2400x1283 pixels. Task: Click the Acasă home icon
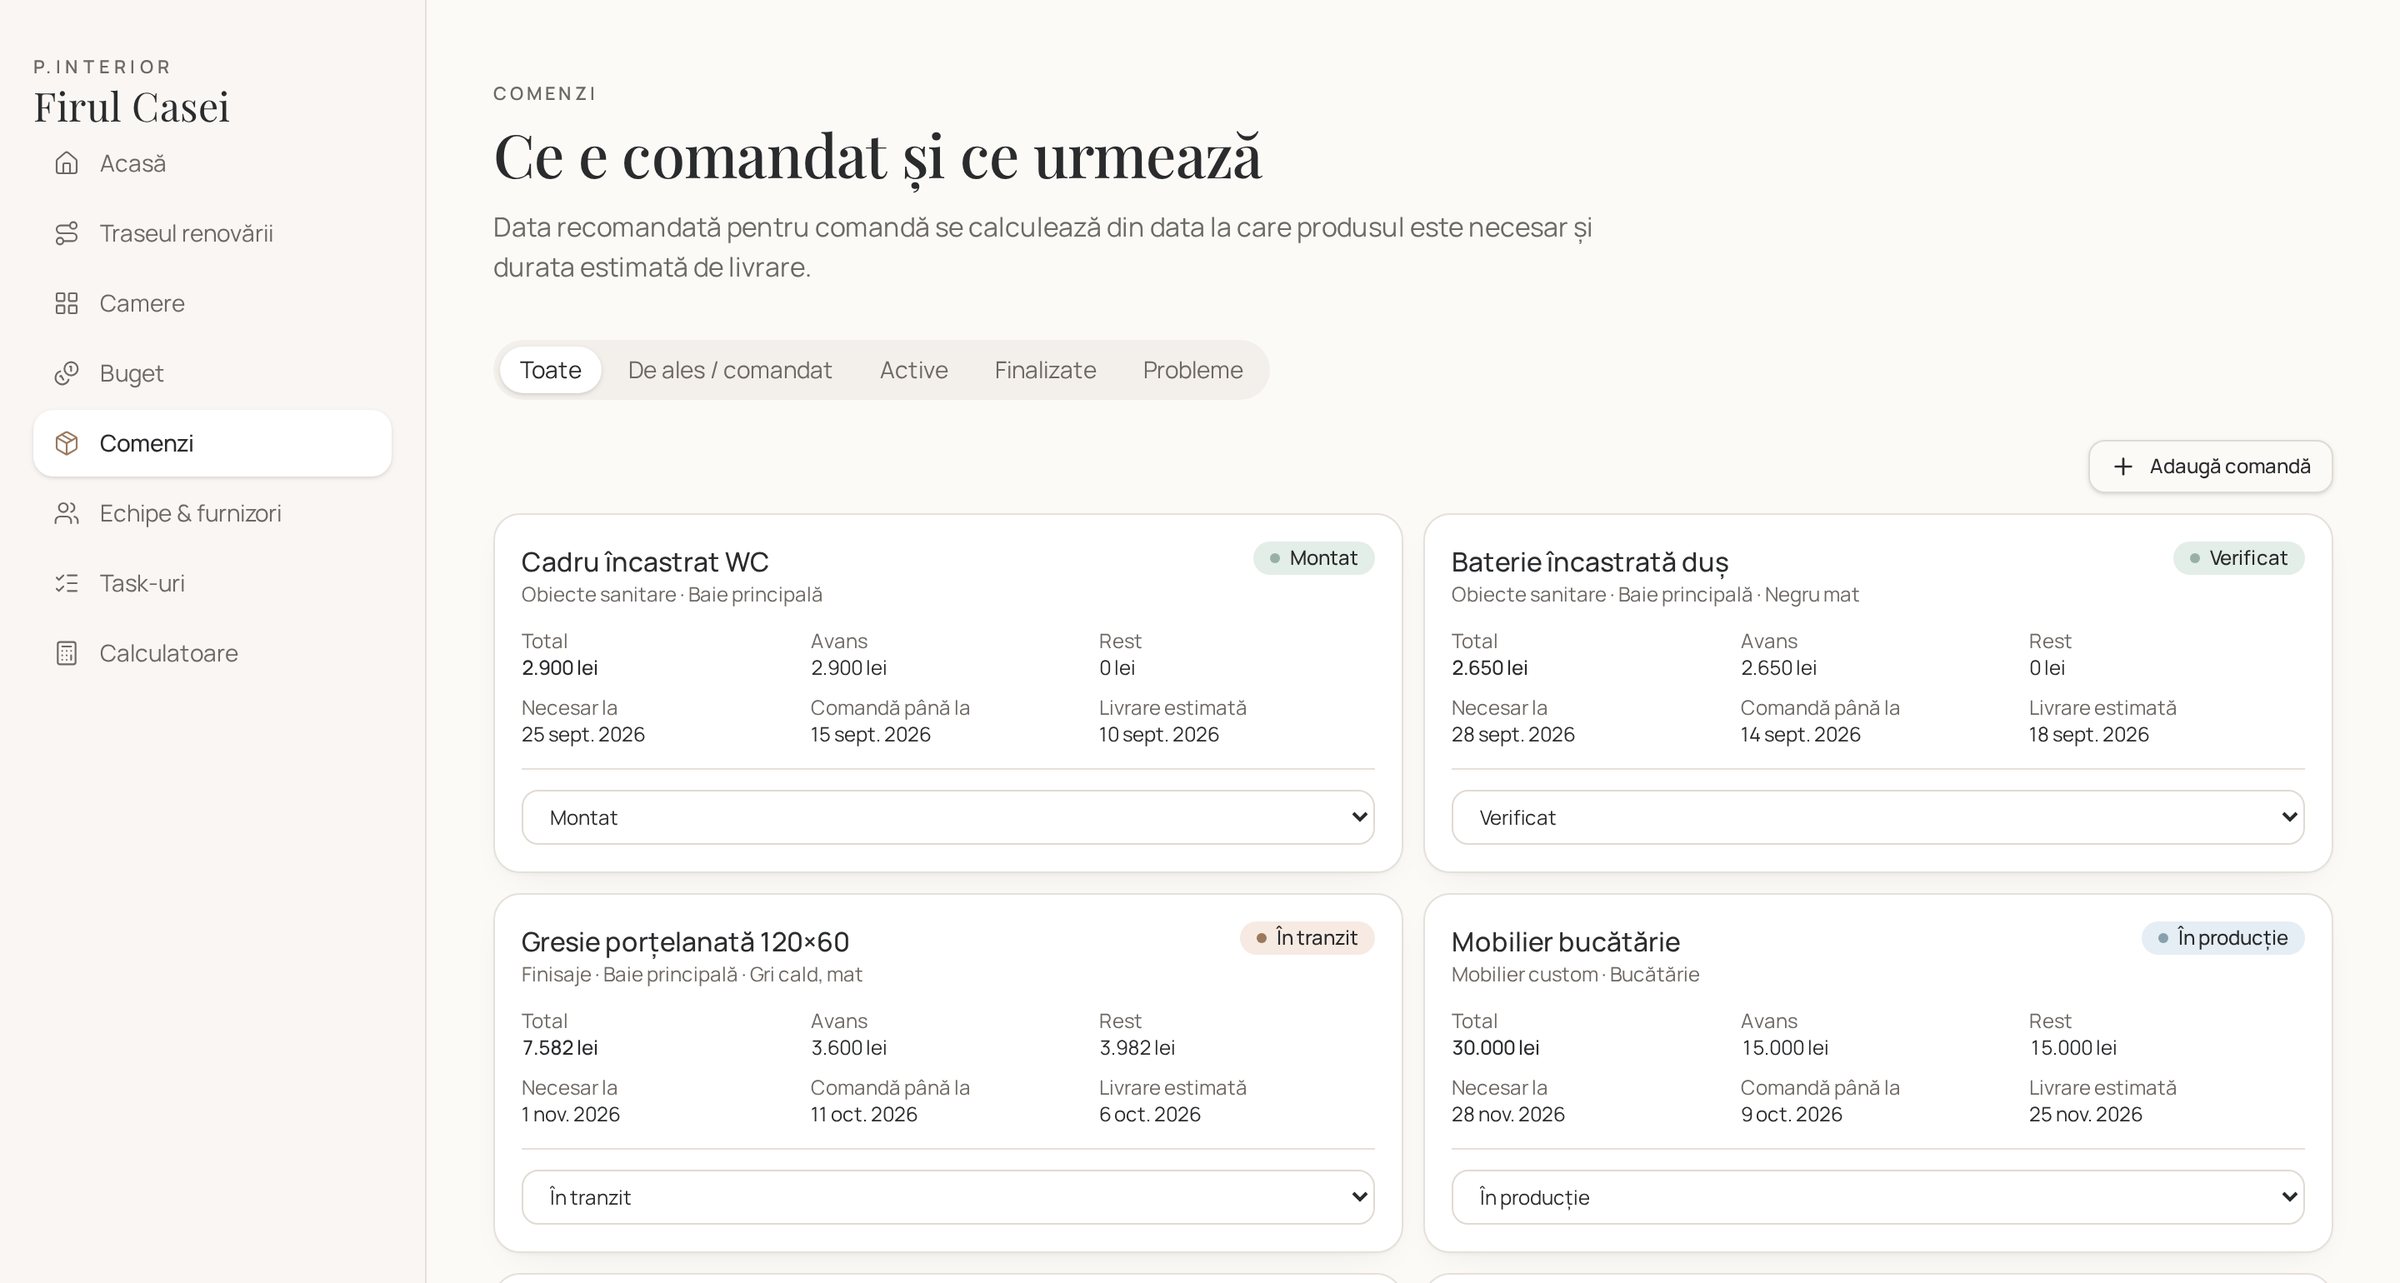point(66,163)
